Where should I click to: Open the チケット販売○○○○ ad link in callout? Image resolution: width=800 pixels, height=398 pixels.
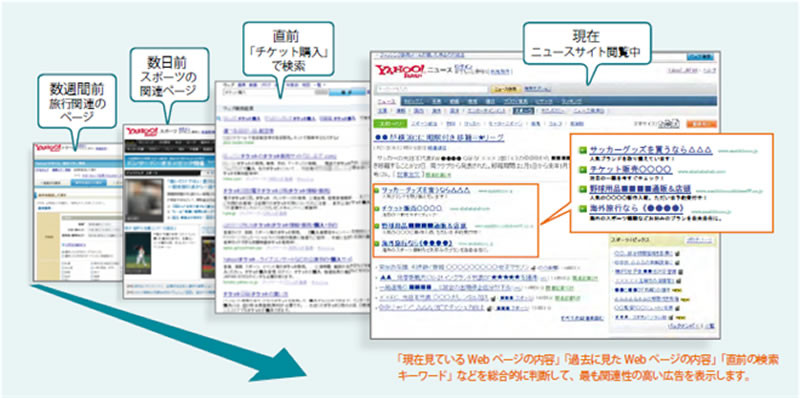coord(631,169)
